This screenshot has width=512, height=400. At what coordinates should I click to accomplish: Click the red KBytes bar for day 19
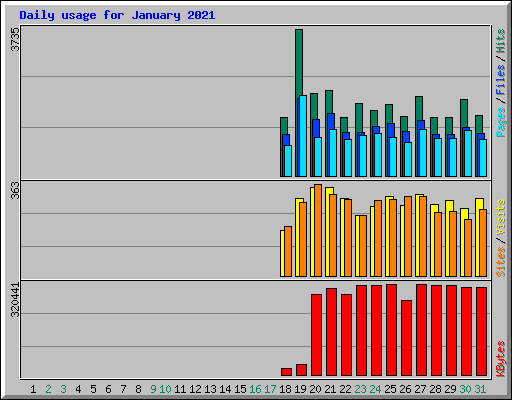[301, 370]
